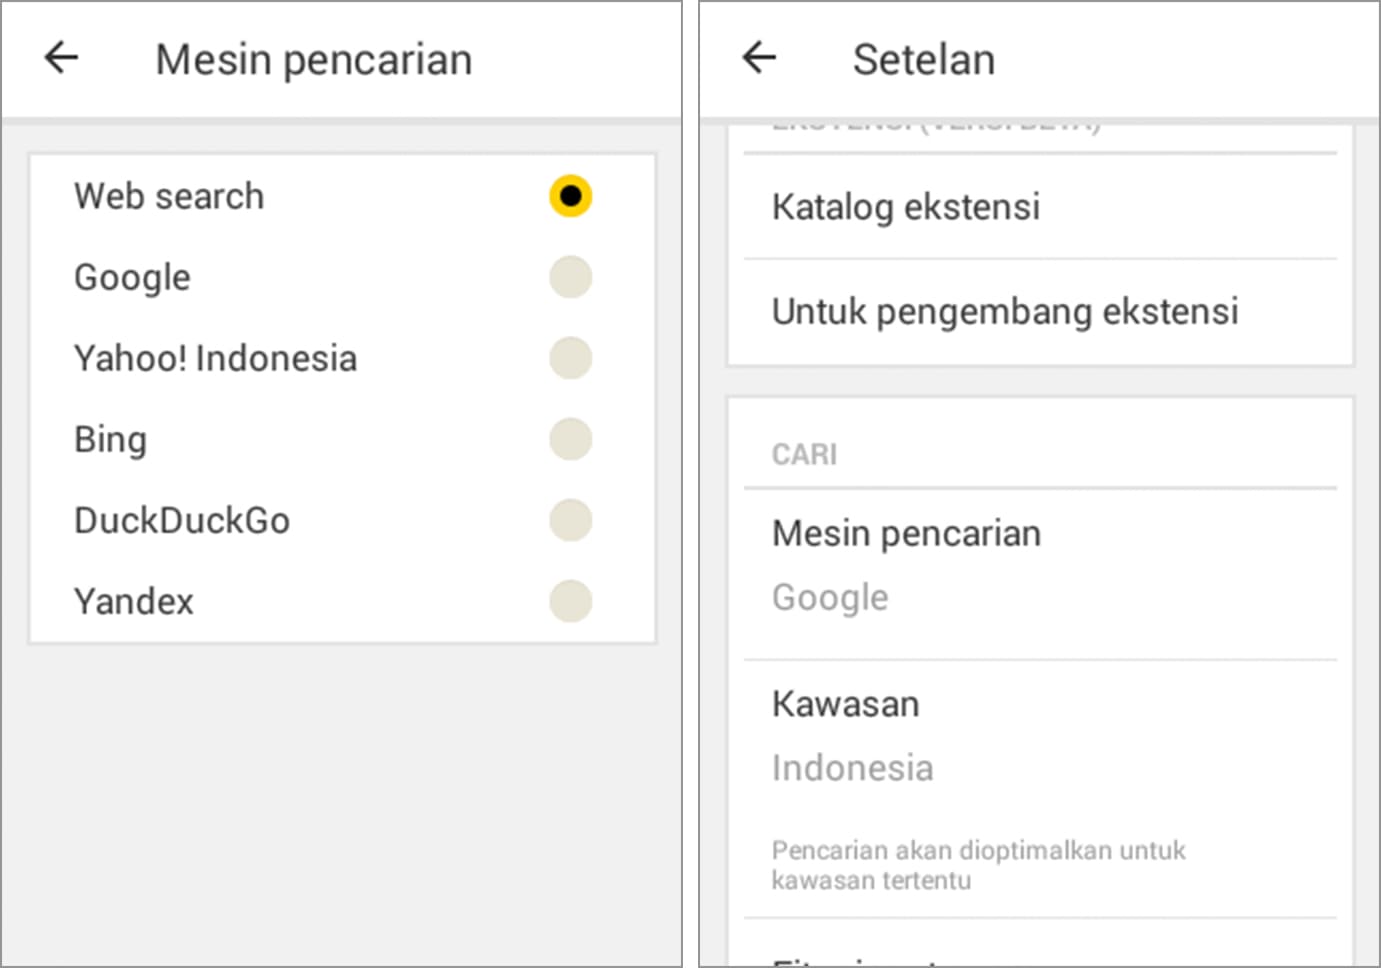Tap Indonesia value under Kawasan
Viewport: 1381px width, 968px height.
(x=852, y=768)
